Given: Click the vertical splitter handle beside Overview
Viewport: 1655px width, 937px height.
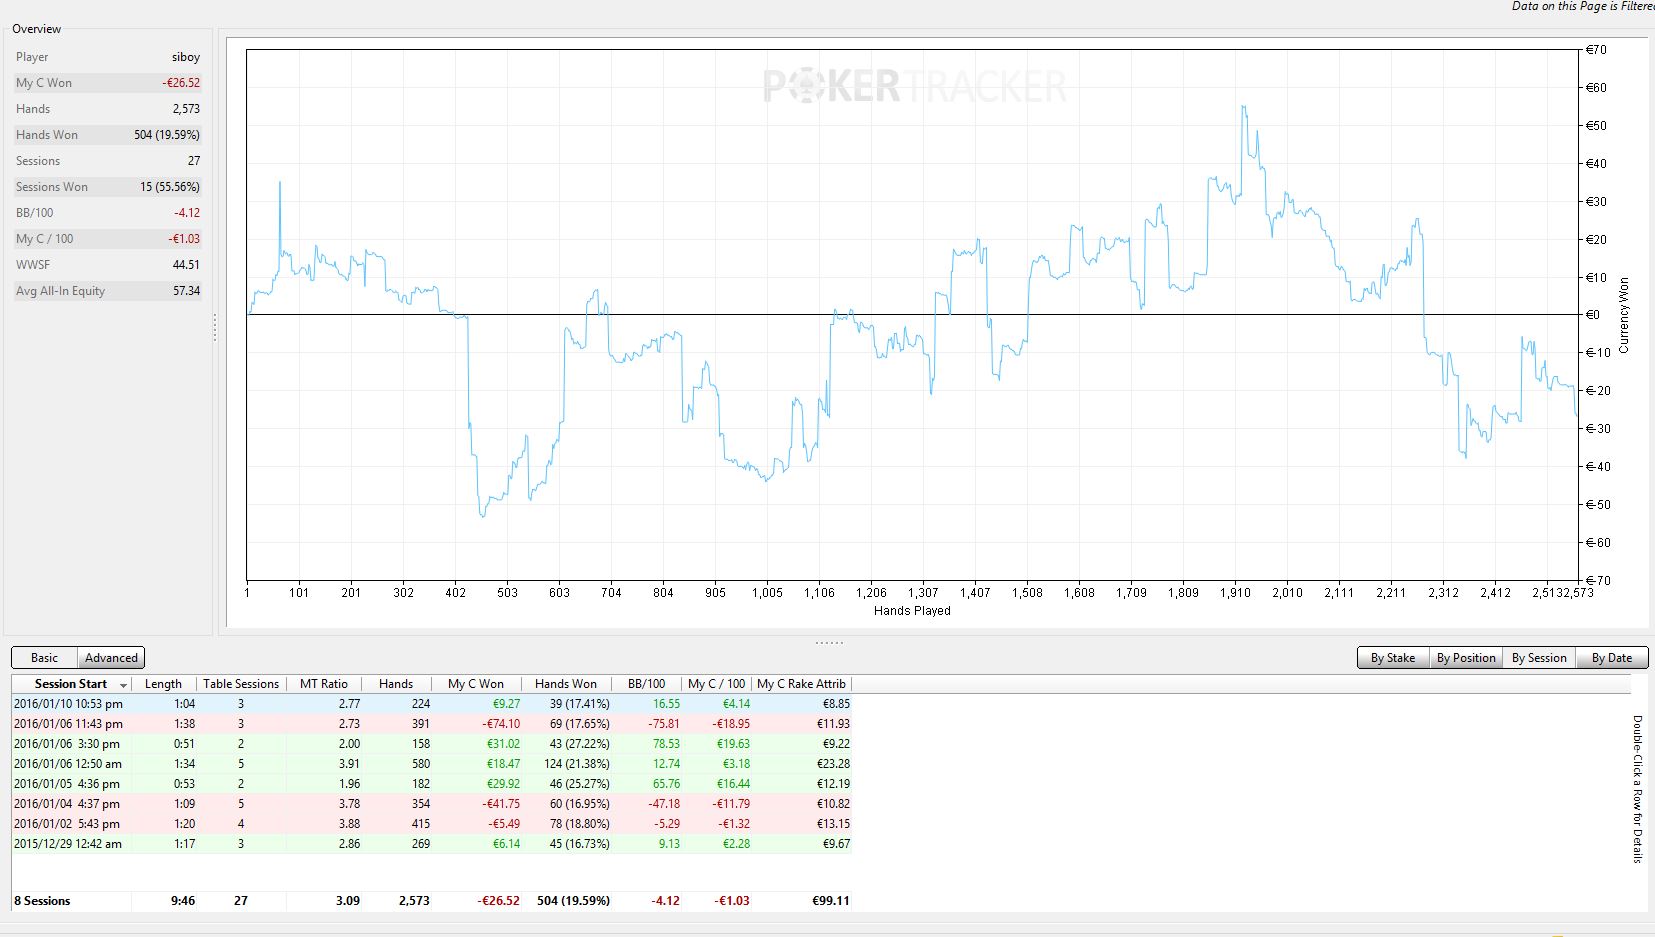Looking at the screenshot, I should [215, 328].
